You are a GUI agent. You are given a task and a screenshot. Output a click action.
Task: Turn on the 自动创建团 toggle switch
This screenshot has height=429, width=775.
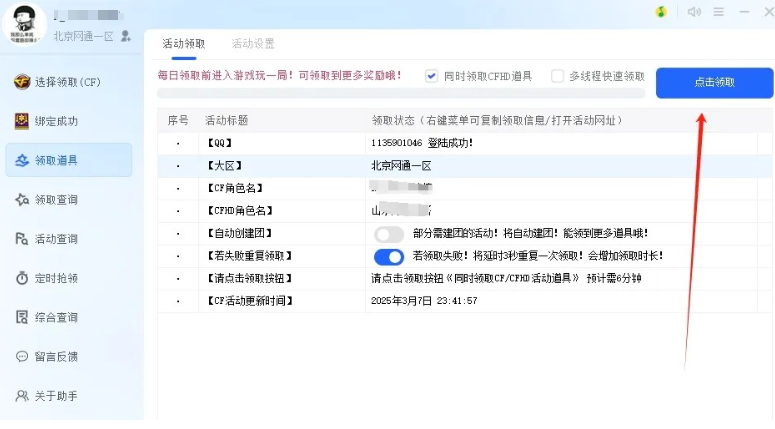388,234
